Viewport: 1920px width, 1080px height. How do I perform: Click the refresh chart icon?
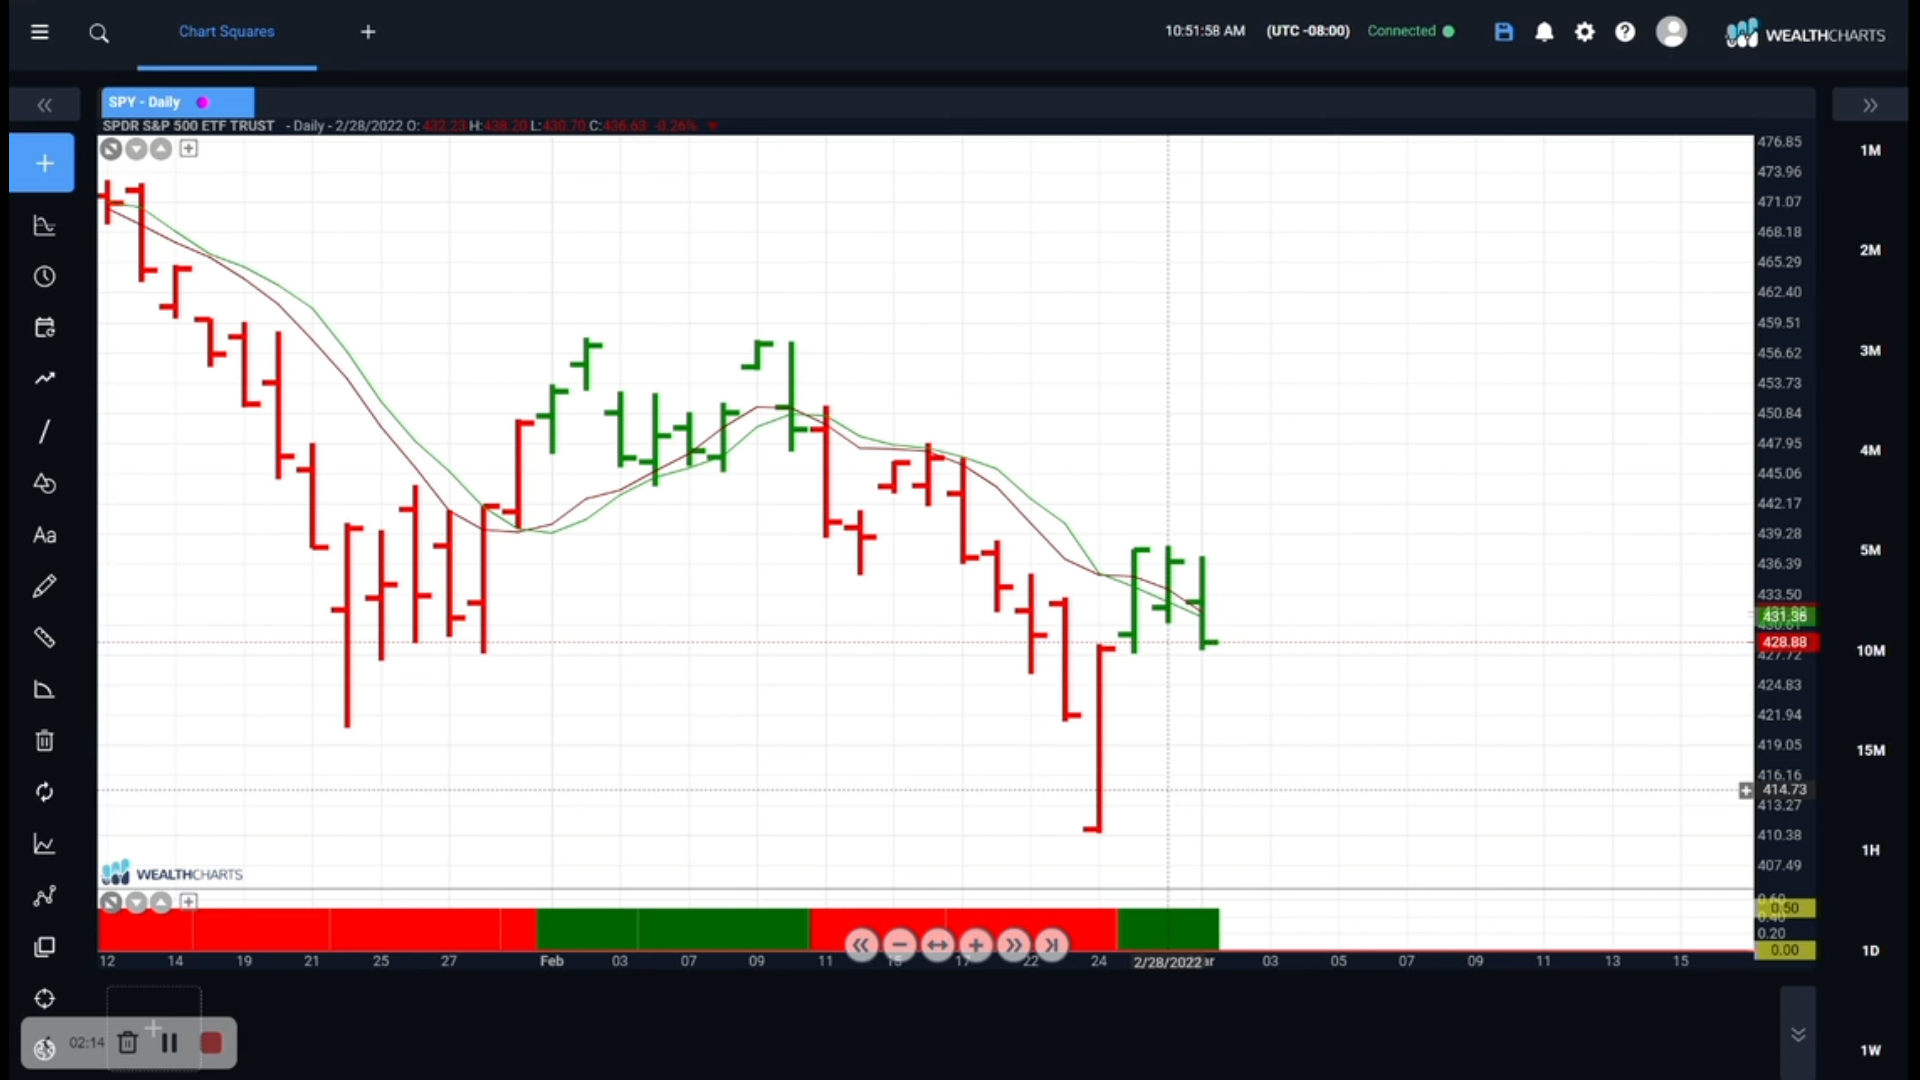(x=44, y=793)
